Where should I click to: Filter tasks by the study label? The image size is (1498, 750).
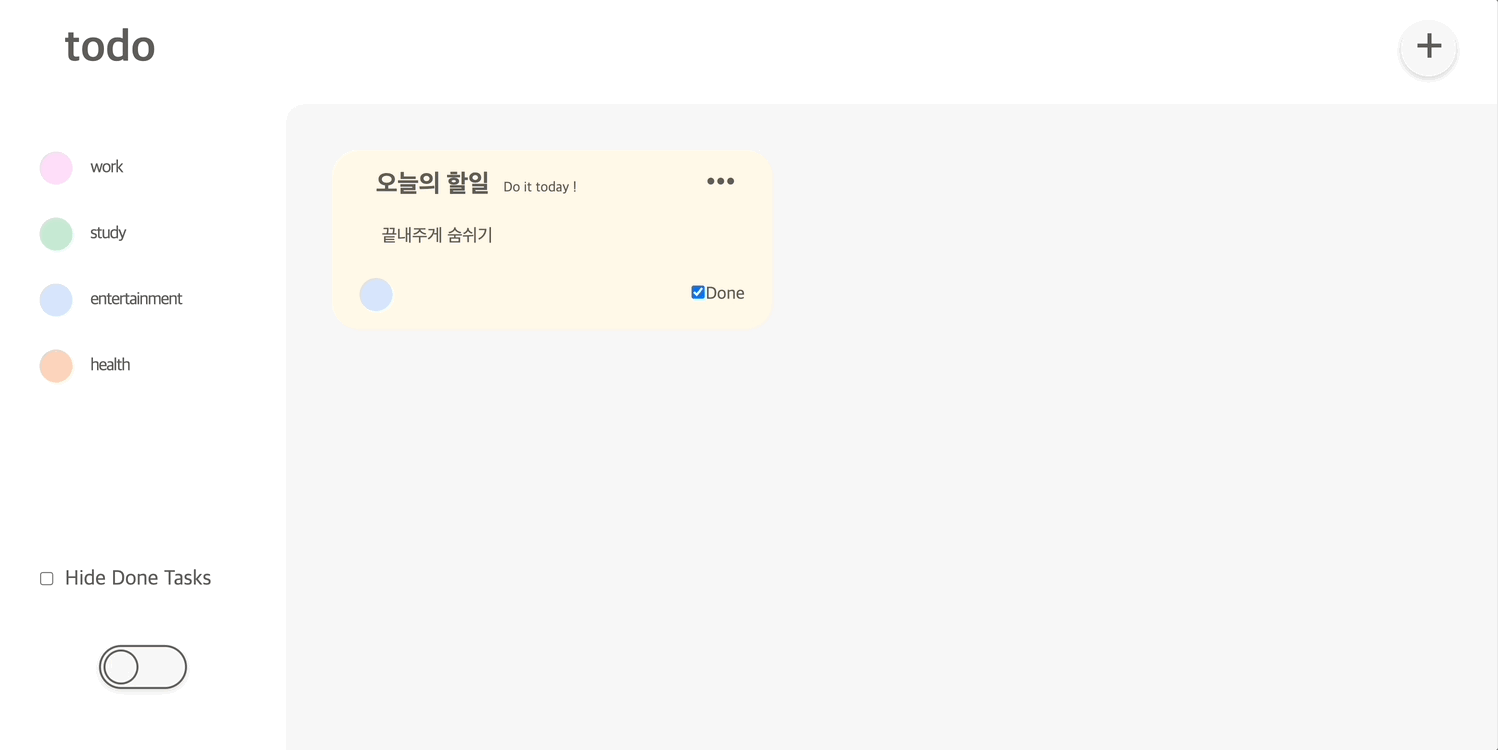108,233
